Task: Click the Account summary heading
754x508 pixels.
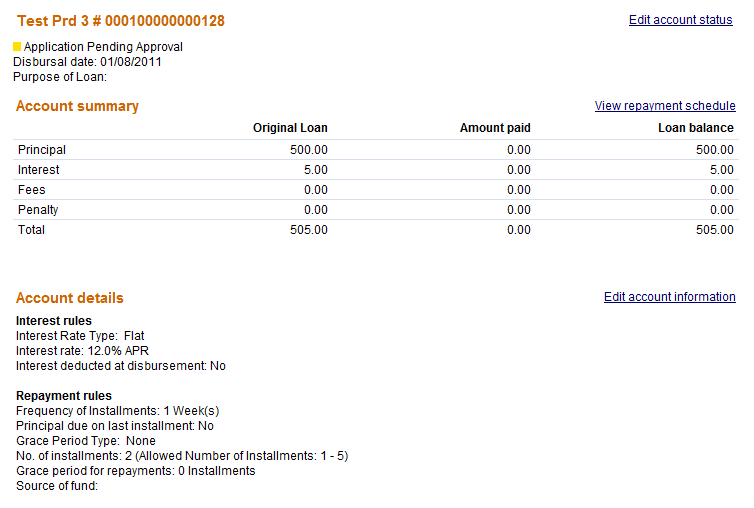Action: point(77,106)
